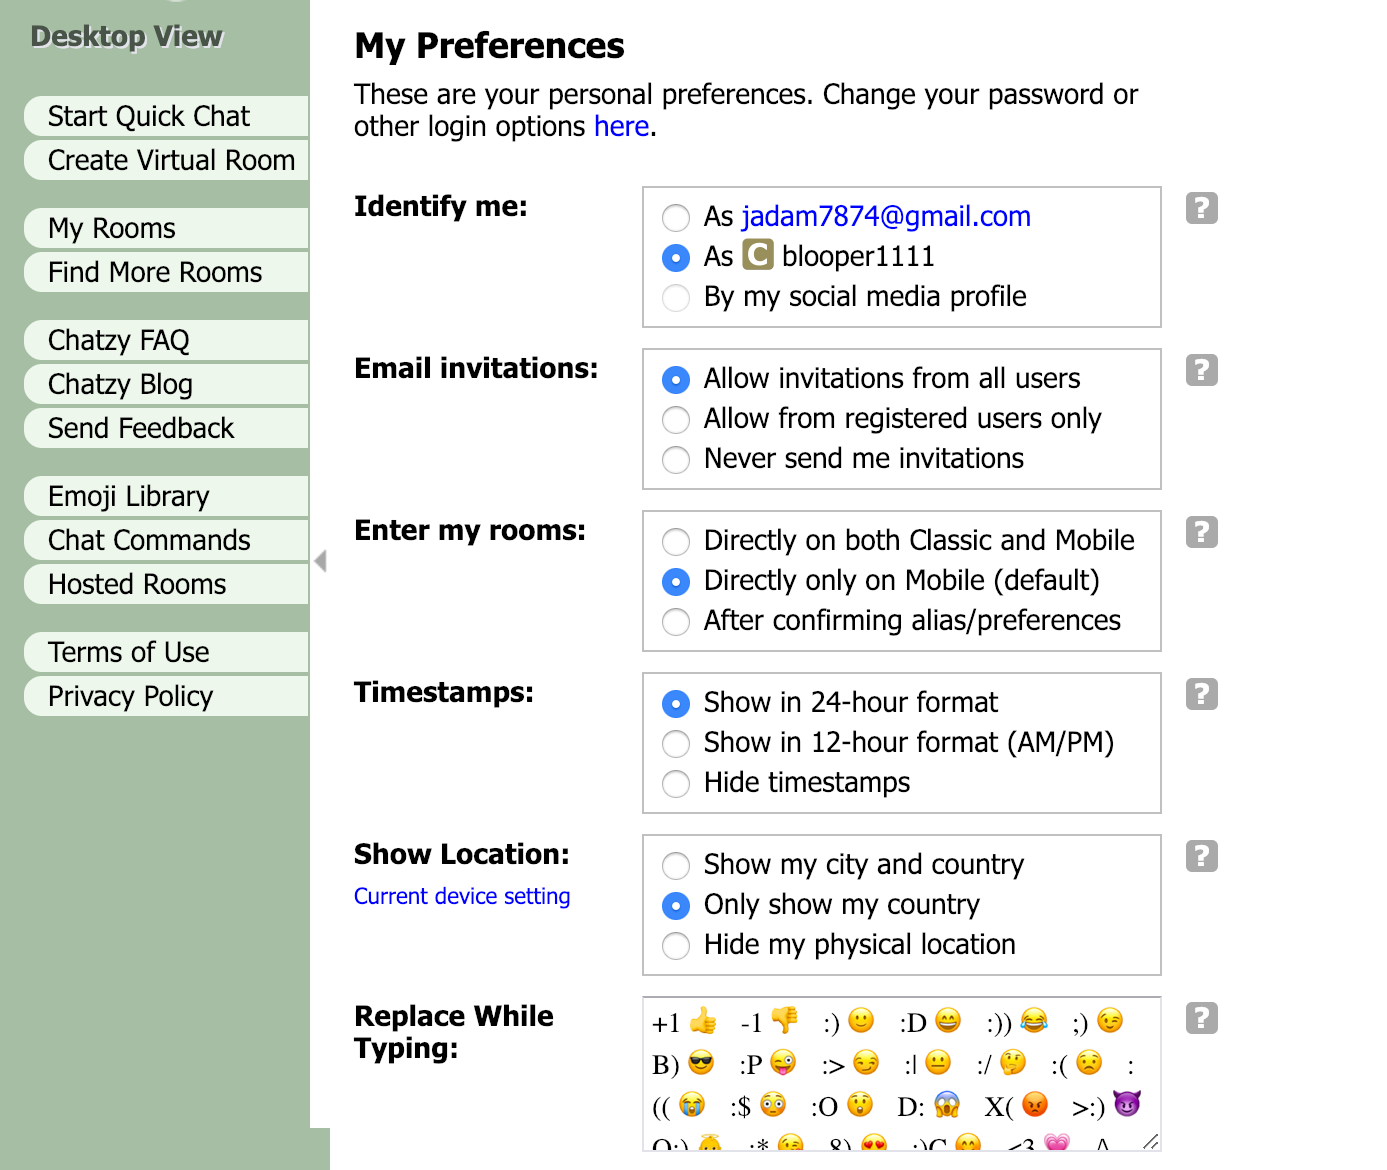
Task: Select identify by my social media profile
Action: [x=676, y=298]
